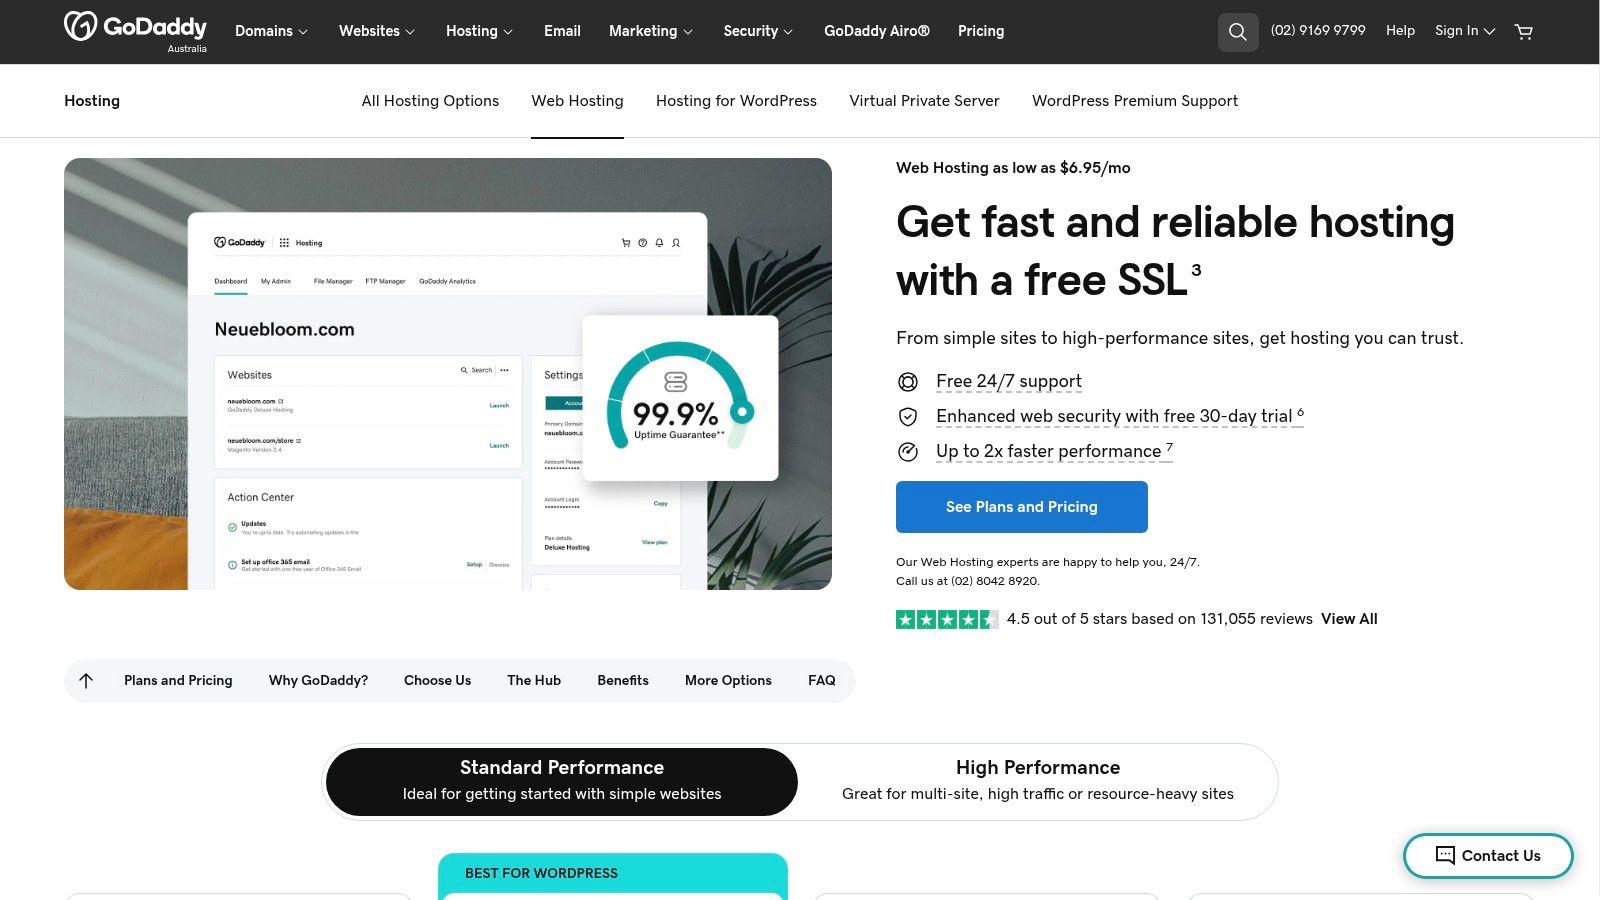Image resolution: width=1600 pixels, height=900 pixels.
Task: Click the security shield check icon
Action: point(908,417)
